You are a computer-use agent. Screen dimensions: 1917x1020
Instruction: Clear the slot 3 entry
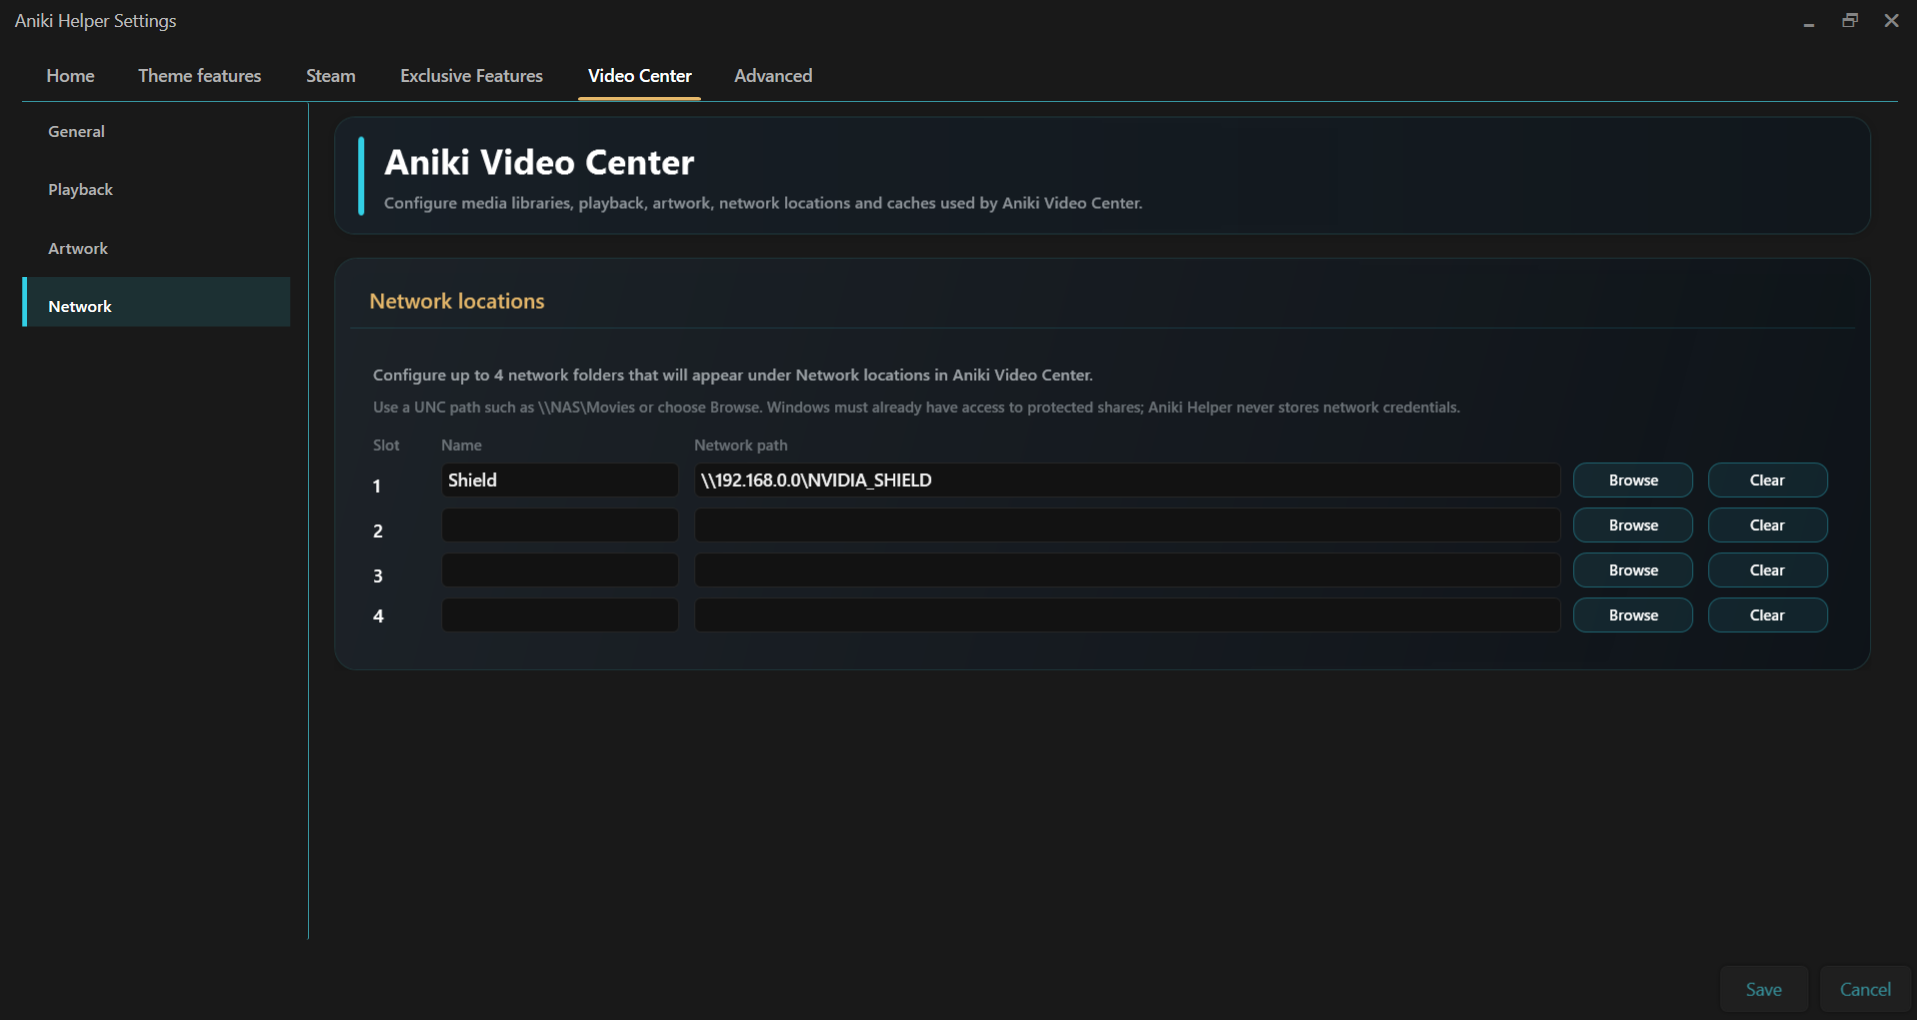click(1767, 570)
